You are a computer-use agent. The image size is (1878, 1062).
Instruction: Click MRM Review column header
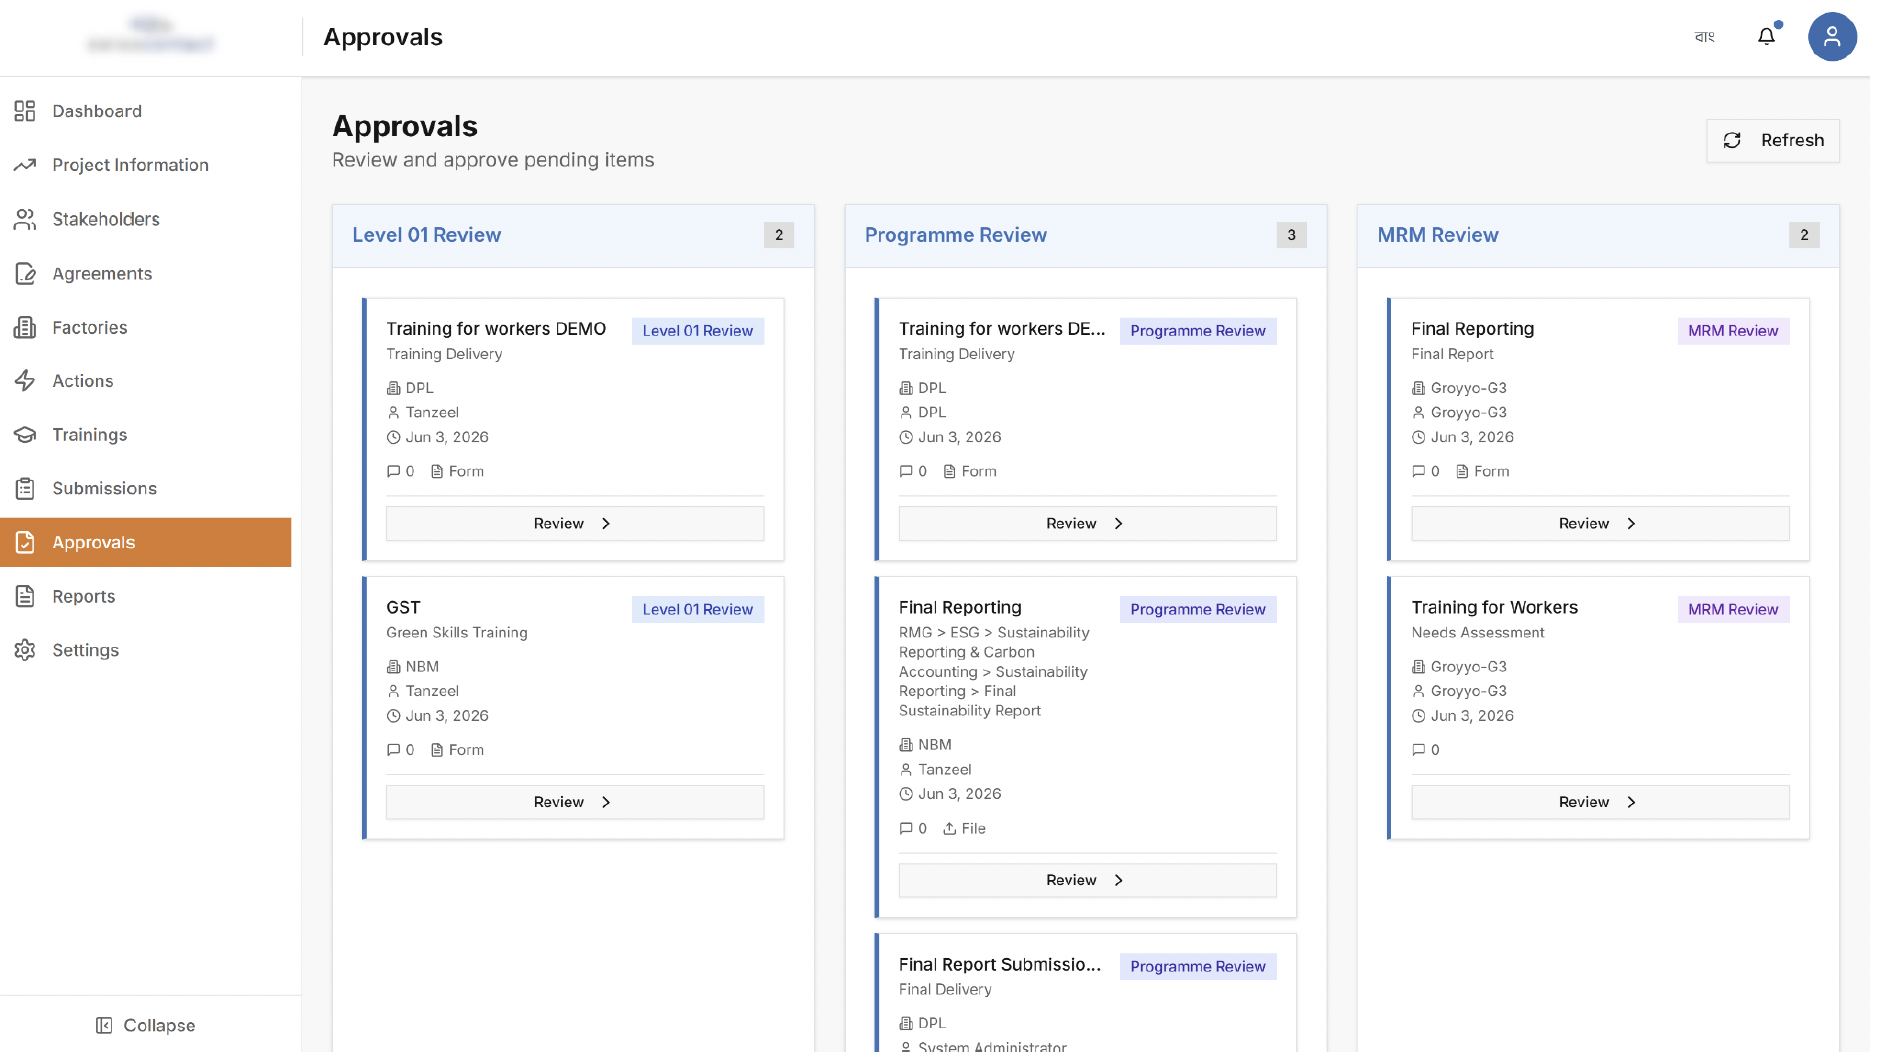tap(1438, 235)
